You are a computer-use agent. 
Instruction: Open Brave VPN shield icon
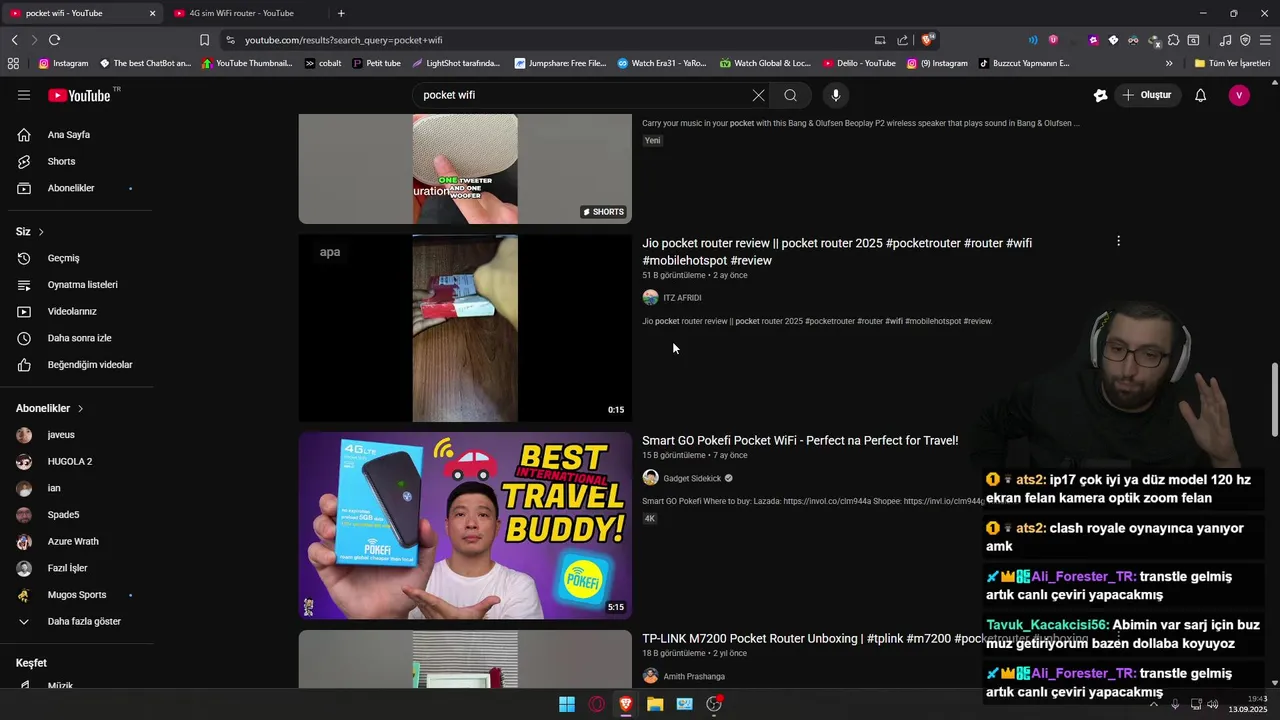point(1245,40)
